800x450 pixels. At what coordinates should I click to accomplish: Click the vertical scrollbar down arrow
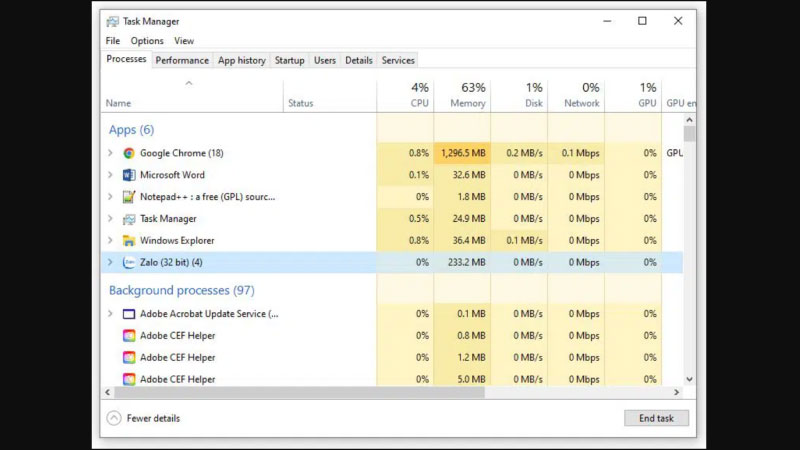click(x=689, y=379)
